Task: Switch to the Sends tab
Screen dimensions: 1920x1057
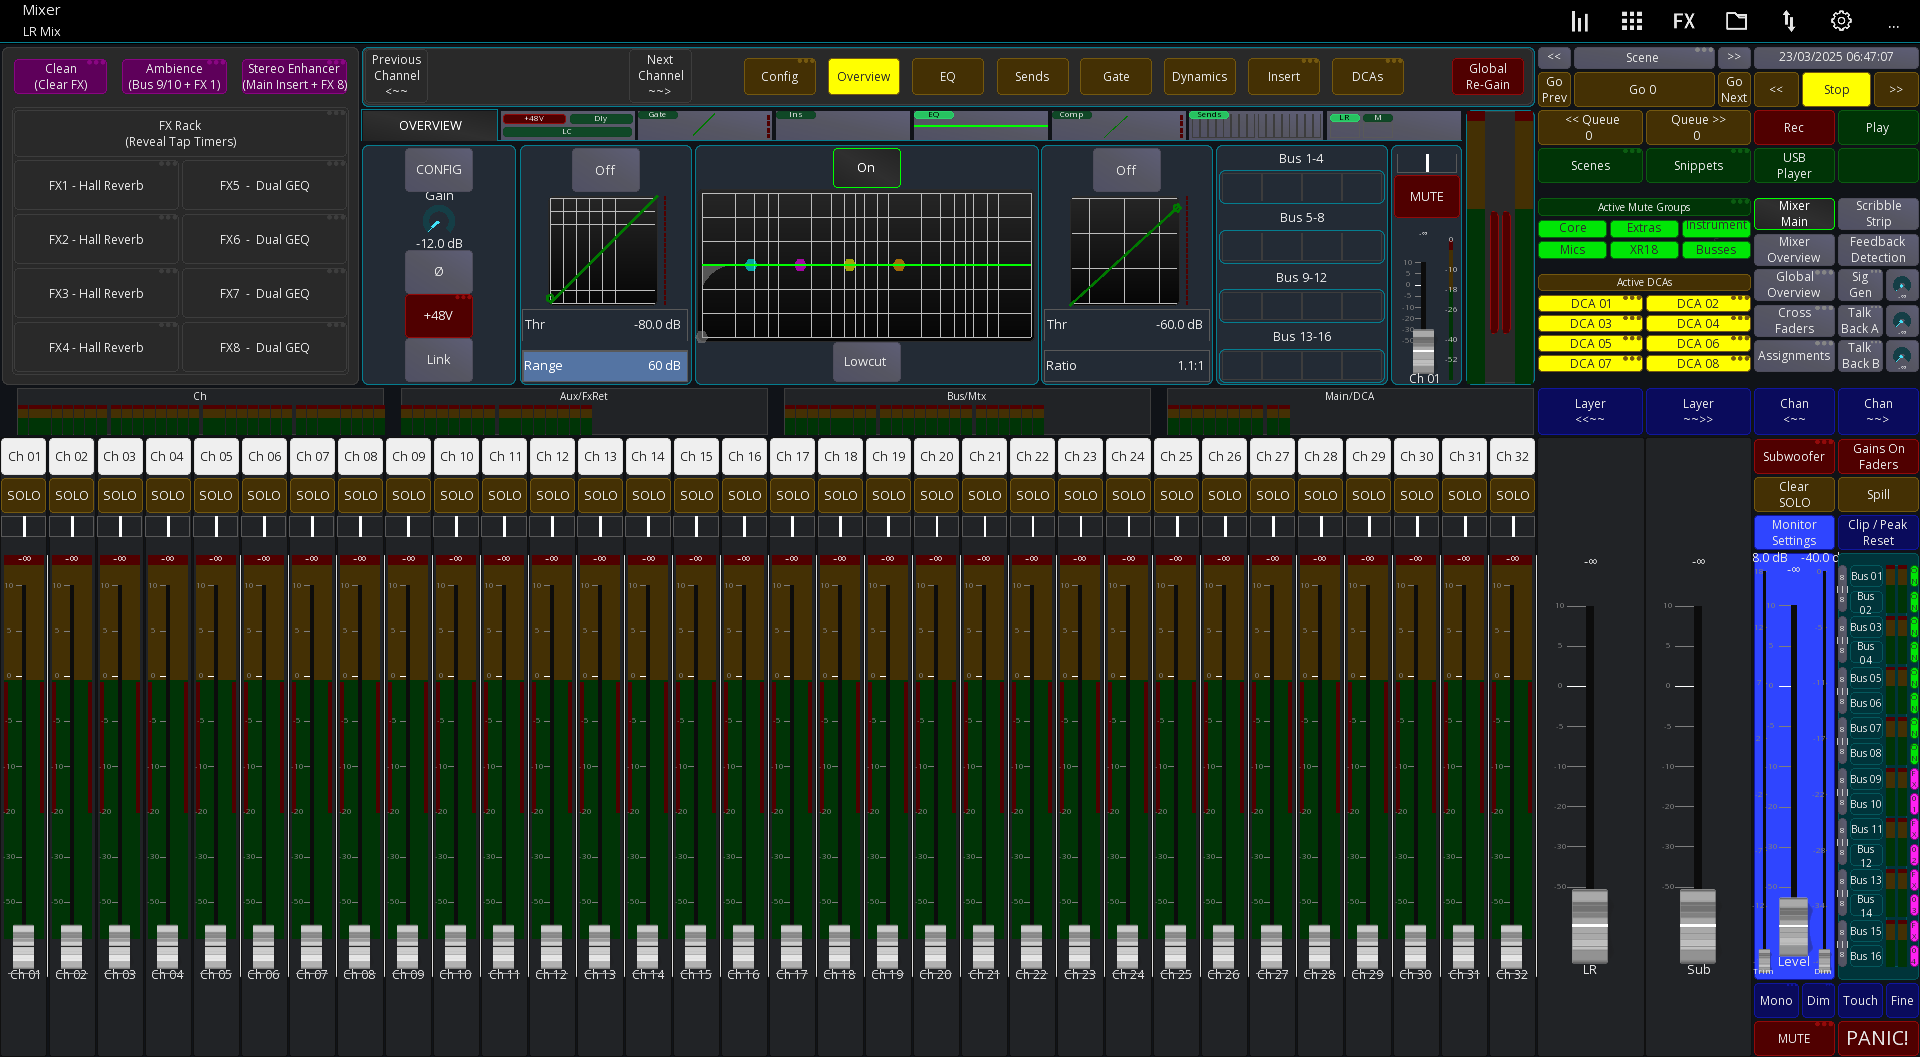Action: point(1032,77)
